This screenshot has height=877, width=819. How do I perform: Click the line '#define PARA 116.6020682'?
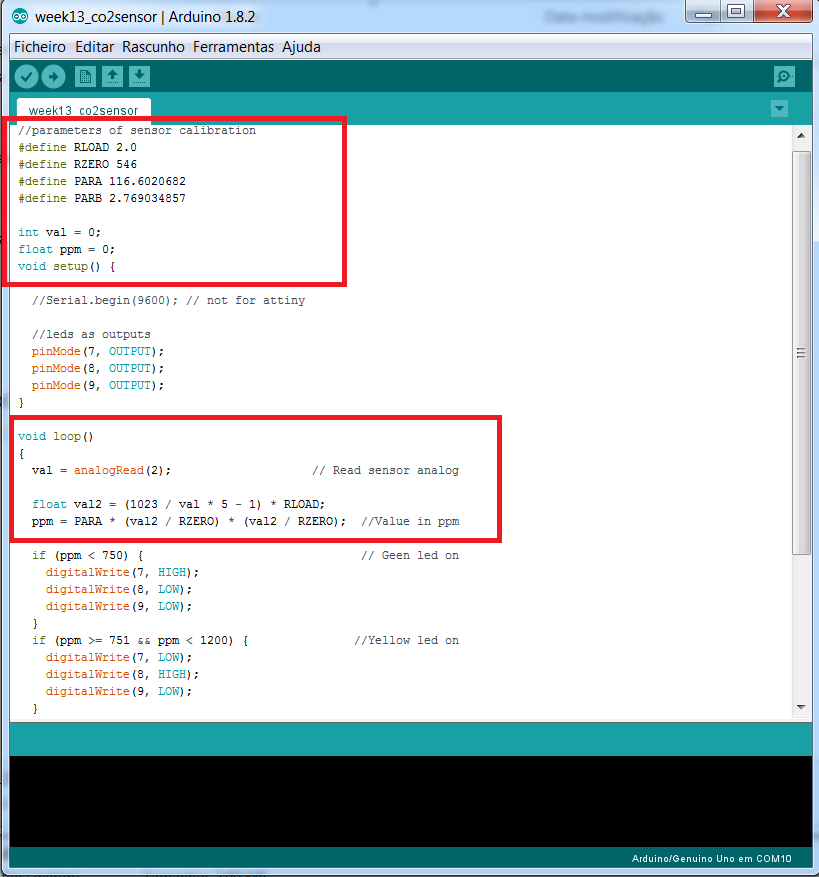coord(102,181)
